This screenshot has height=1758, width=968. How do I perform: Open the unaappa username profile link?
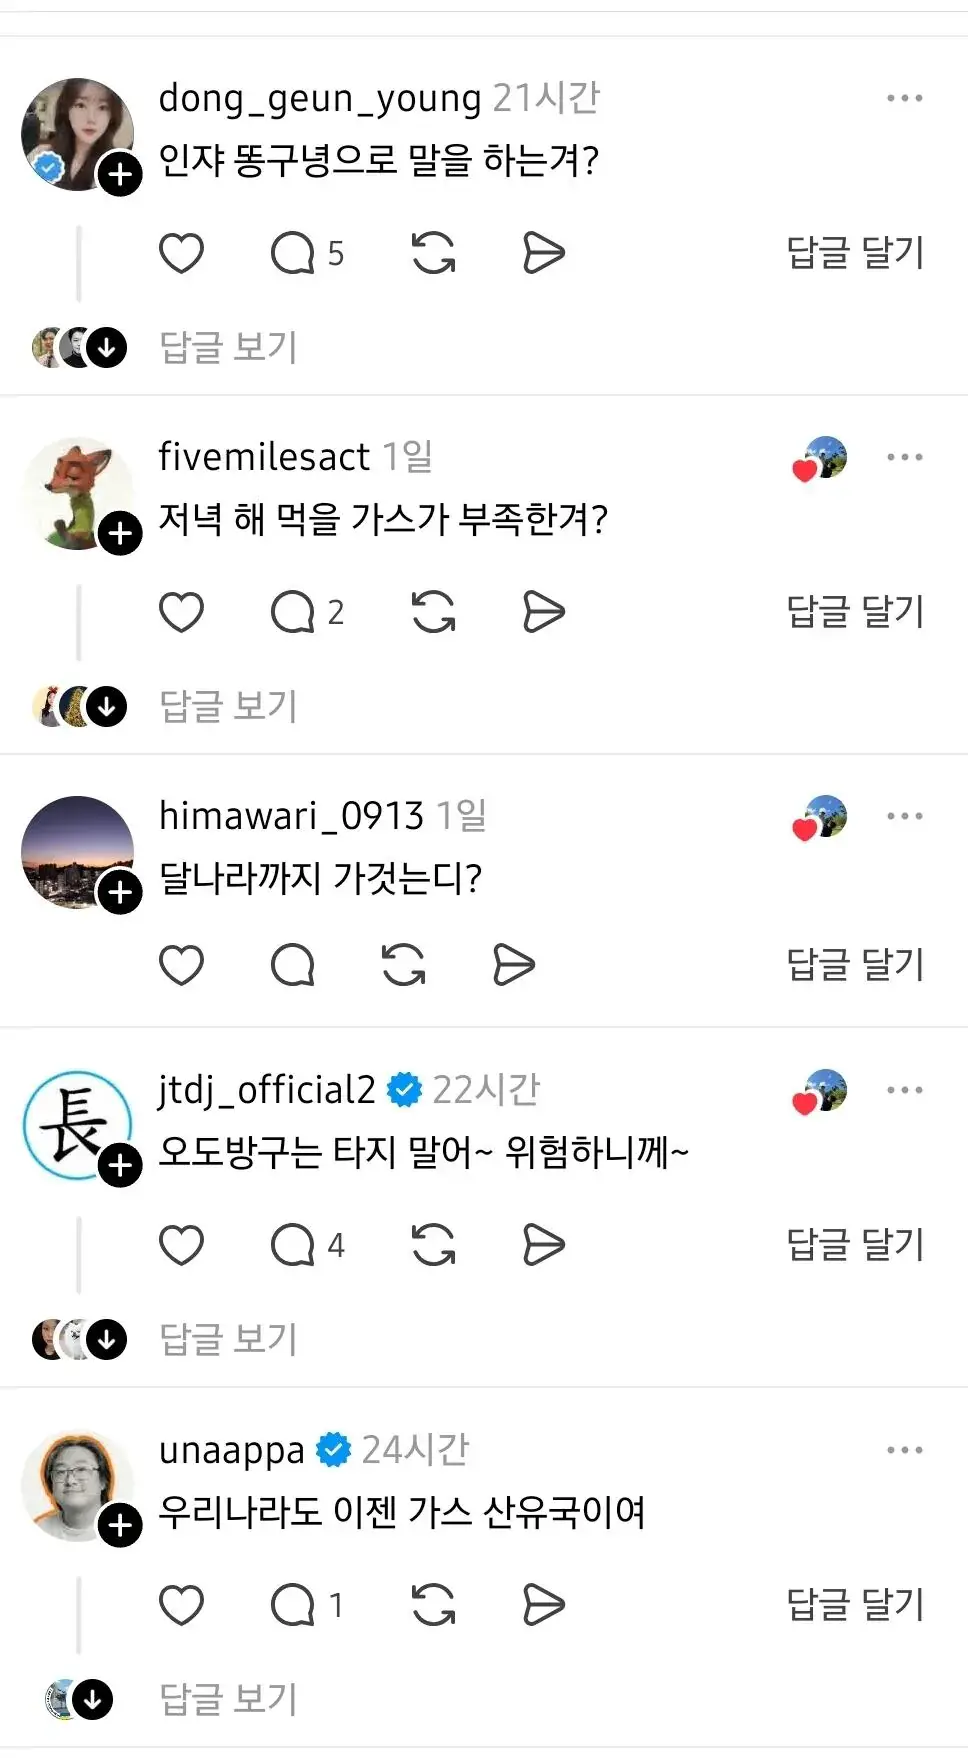231,1450
